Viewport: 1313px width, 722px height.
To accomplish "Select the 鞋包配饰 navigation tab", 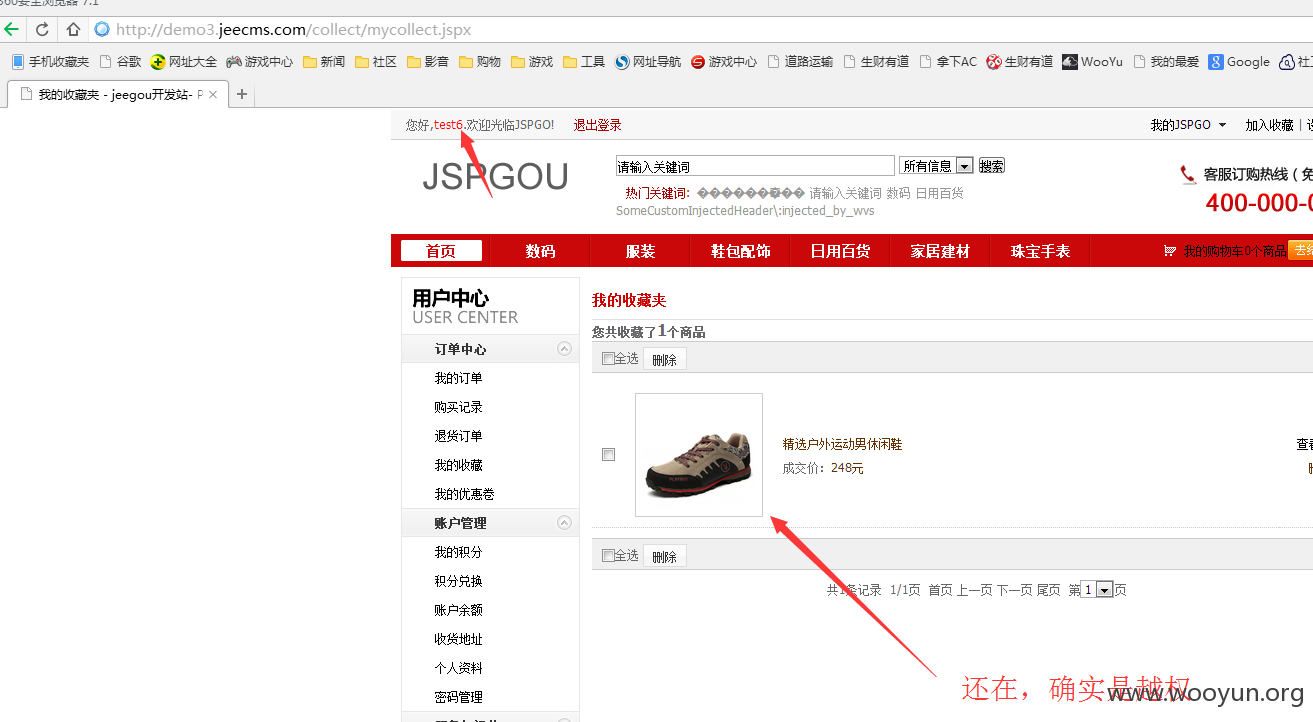I will [741, 251].
